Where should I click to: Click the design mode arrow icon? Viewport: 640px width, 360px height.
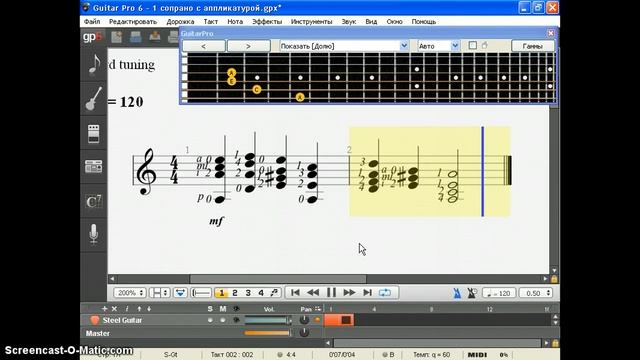point(180,293)
